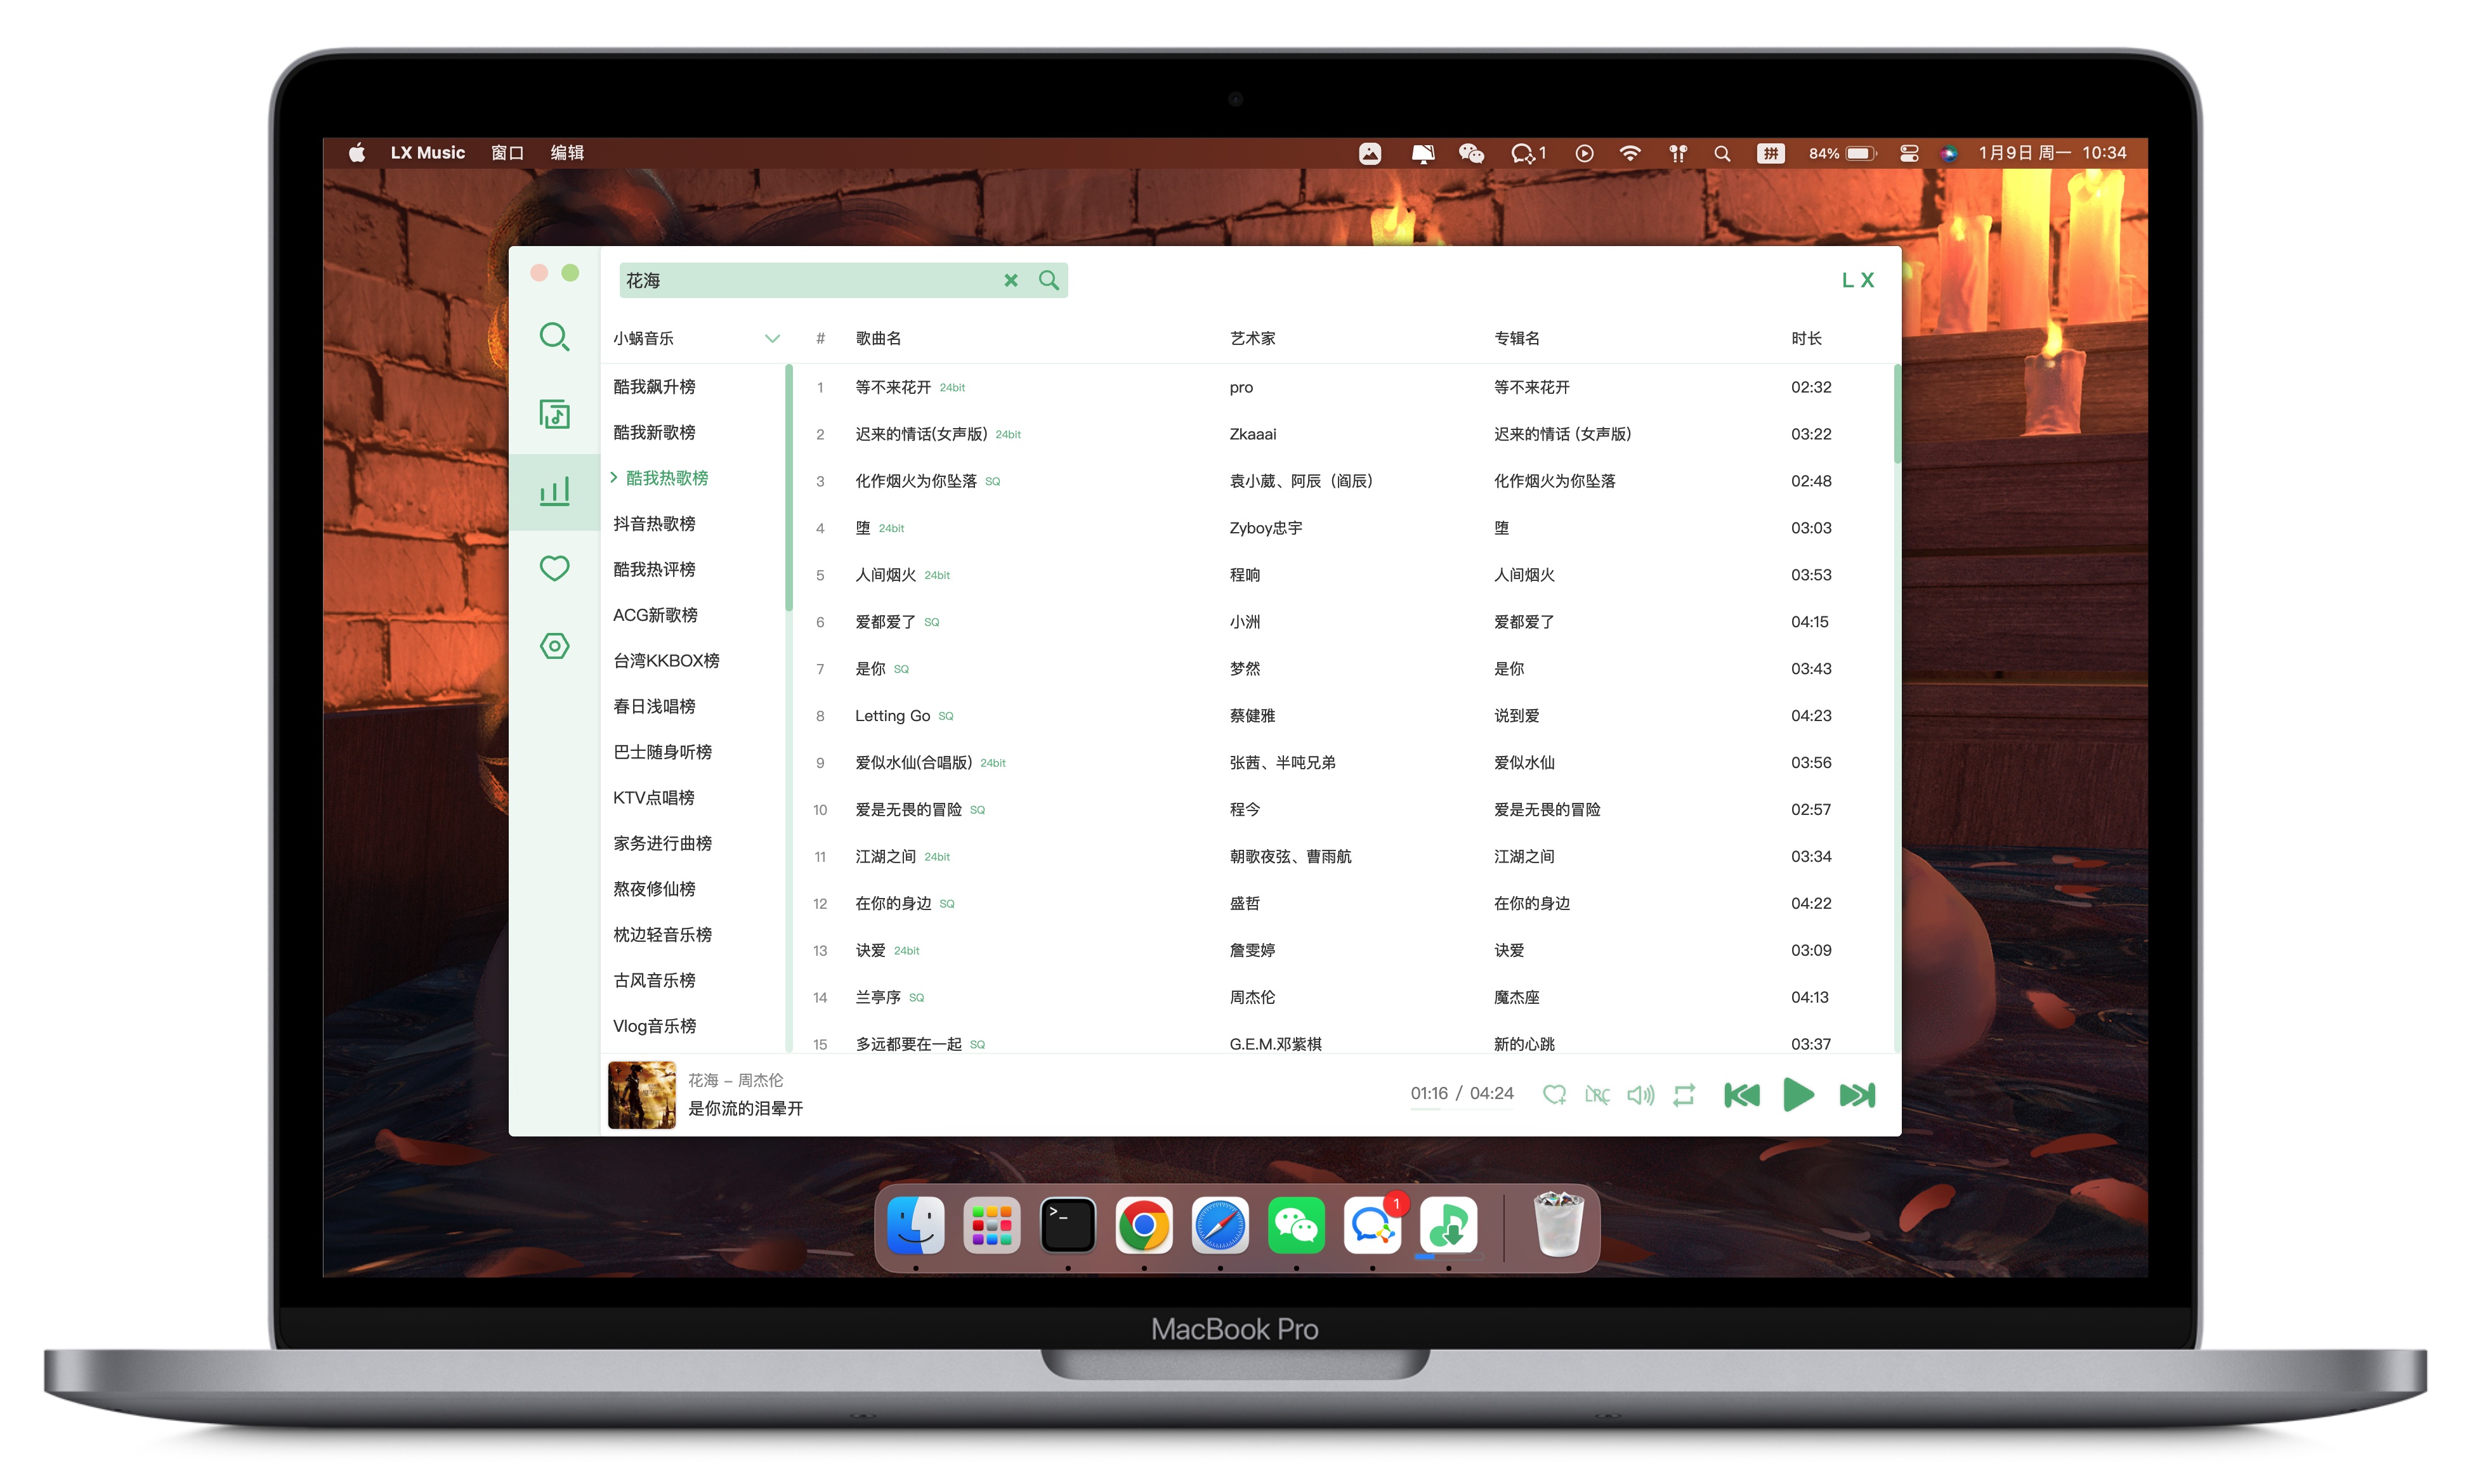
Task: Select the 酷我热评榜 chart
Action: (654, 569)
